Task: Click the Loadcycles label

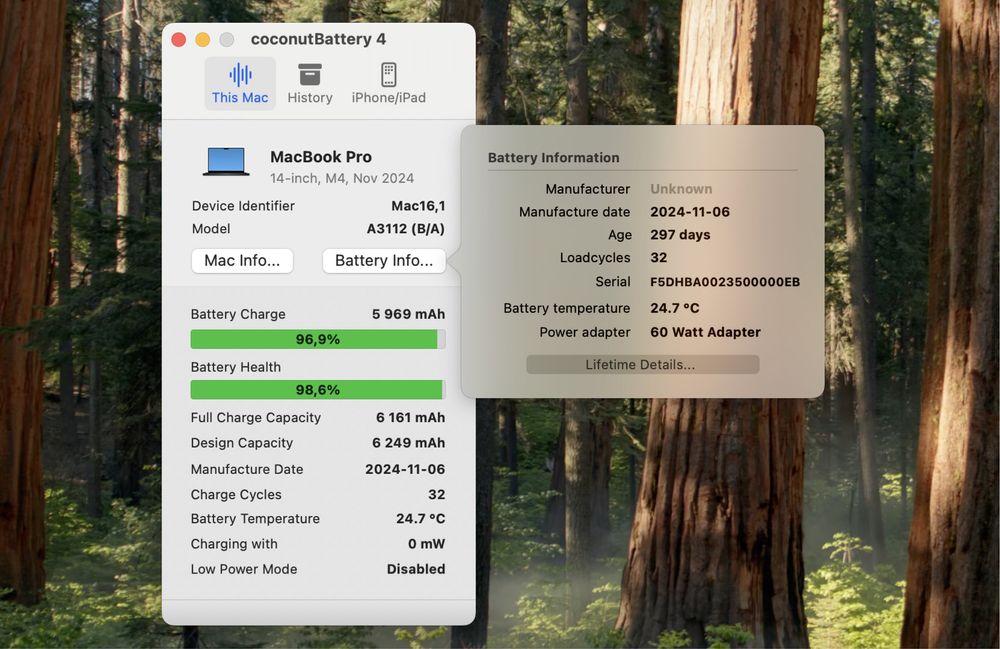Action: (x=595, y=258)
